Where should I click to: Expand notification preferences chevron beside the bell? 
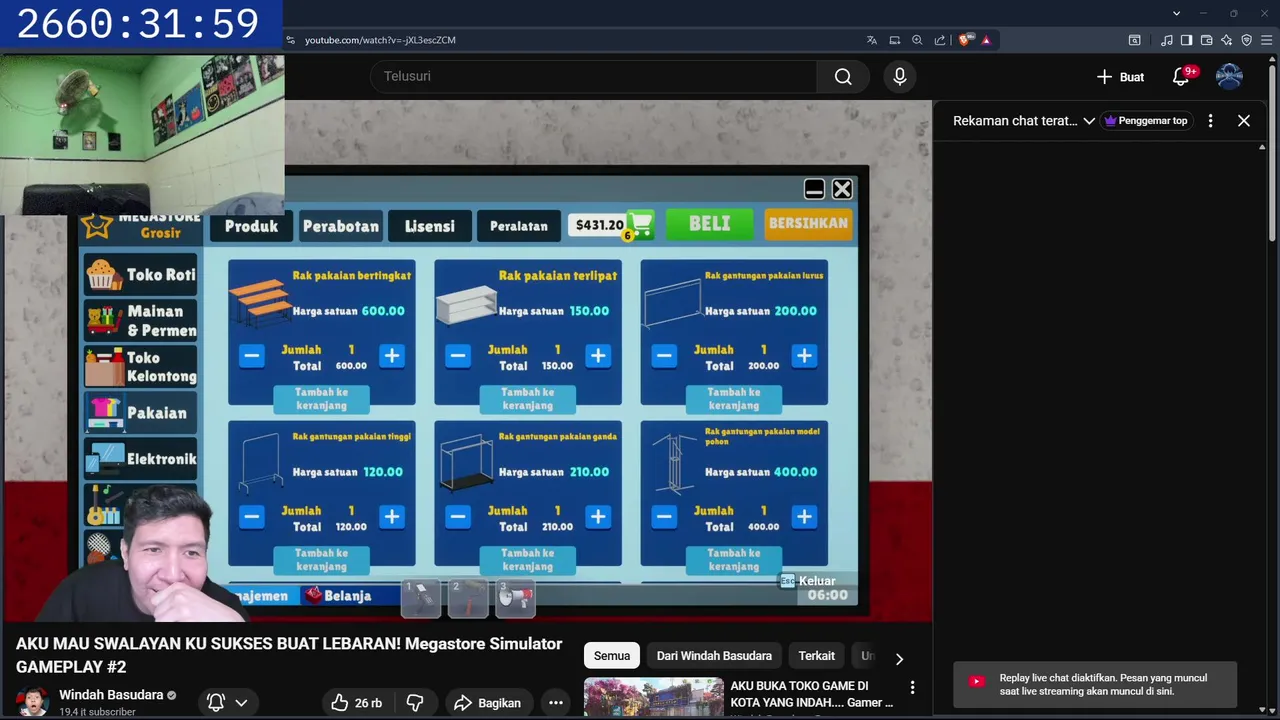pos(241,703)
